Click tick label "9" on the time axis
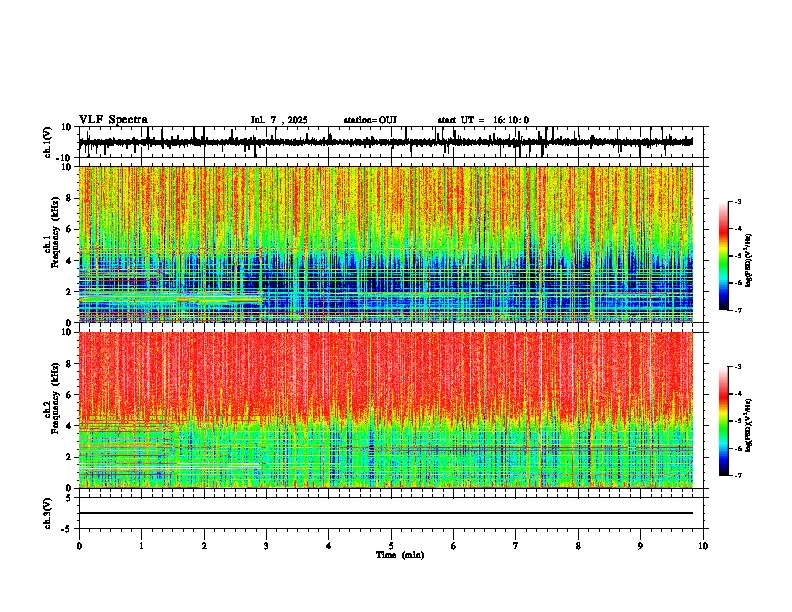792x612 pixels. click(640, 546)
